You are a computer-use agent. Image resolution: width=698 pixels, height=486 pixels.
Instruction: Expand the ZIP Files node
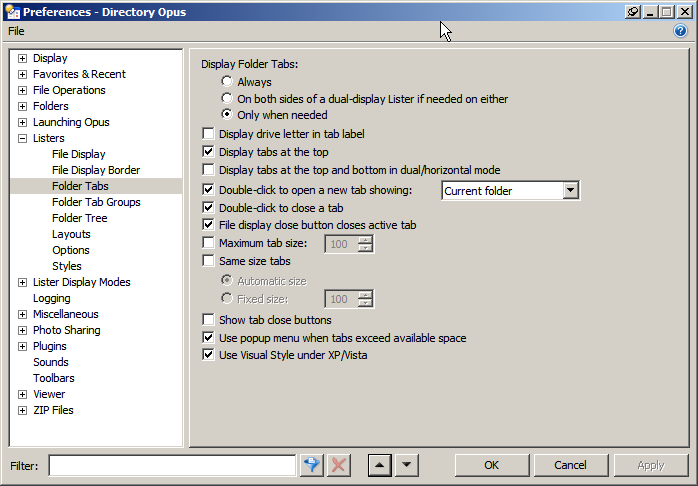click(22, 410)
